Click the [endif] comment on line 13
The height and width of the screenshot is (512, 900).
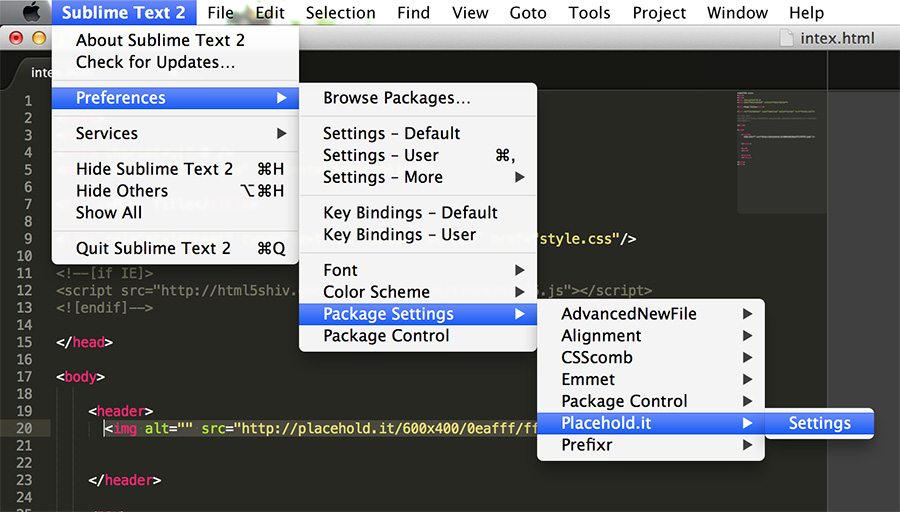pyautogui.click(x=104, y=308)
